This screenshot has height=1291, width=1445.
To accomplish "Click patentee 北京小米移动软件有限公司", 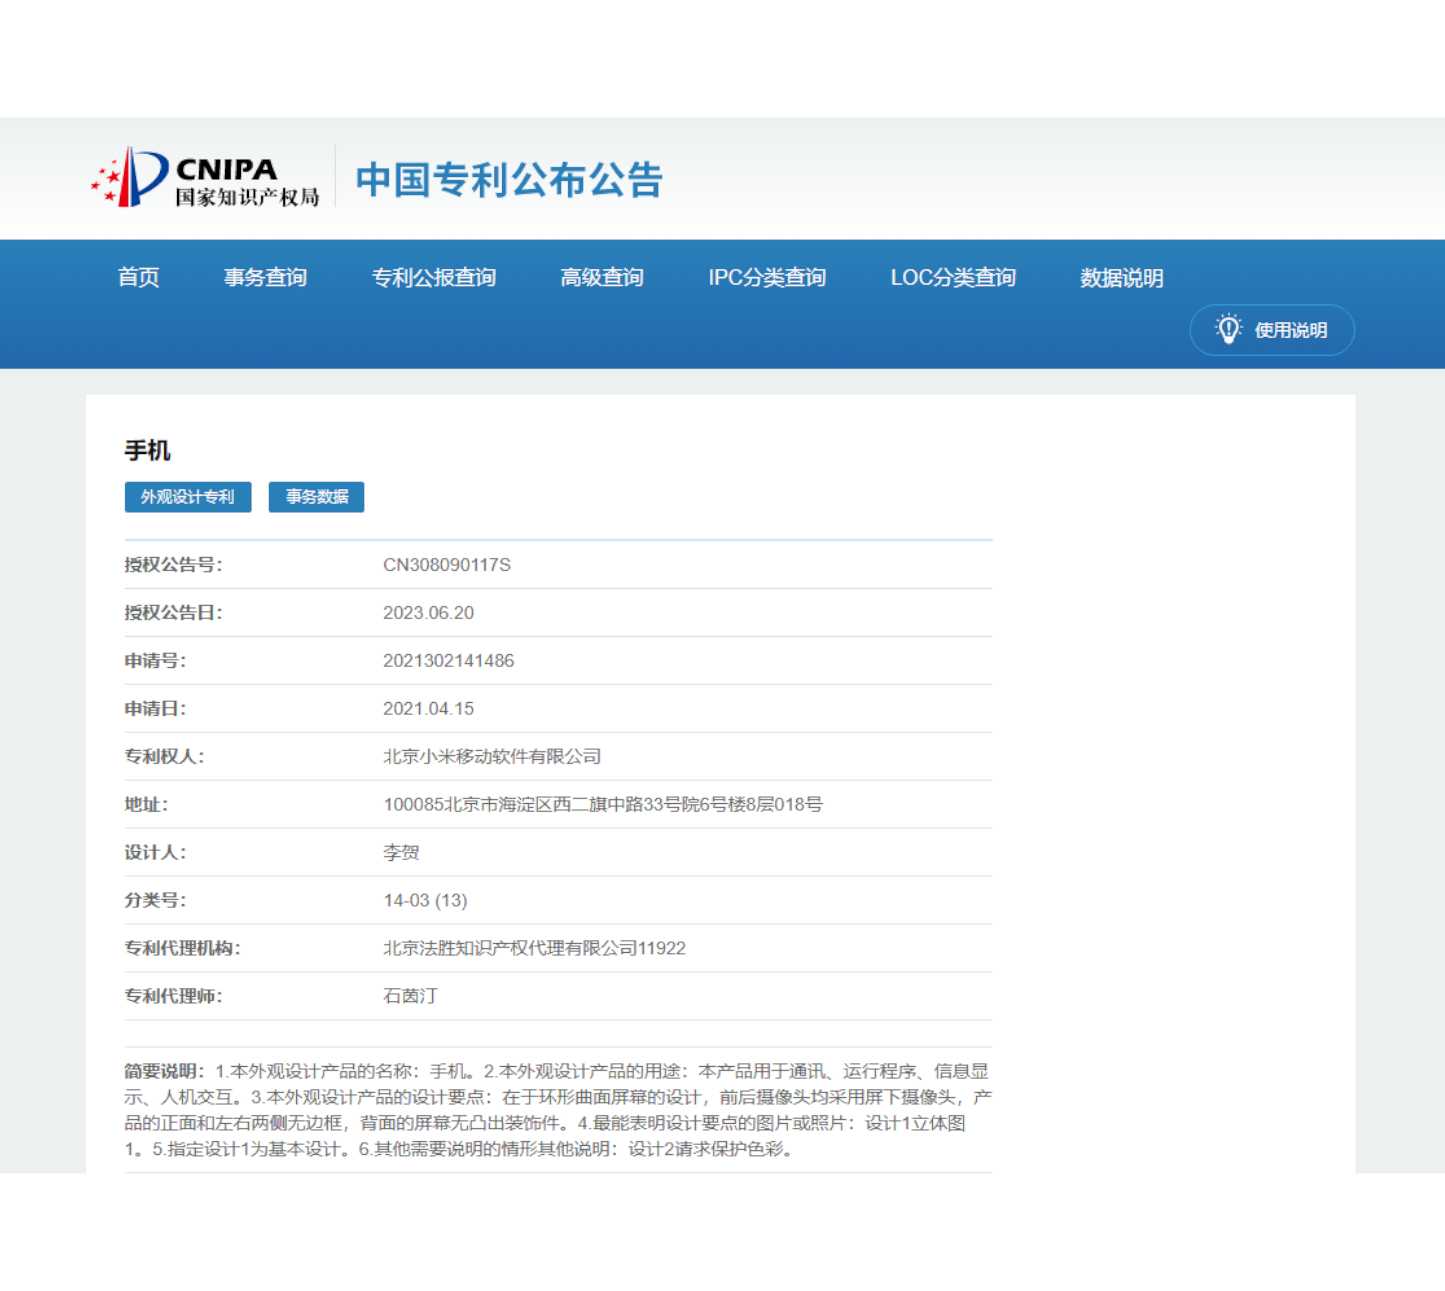I will click(x=492, y=757).
